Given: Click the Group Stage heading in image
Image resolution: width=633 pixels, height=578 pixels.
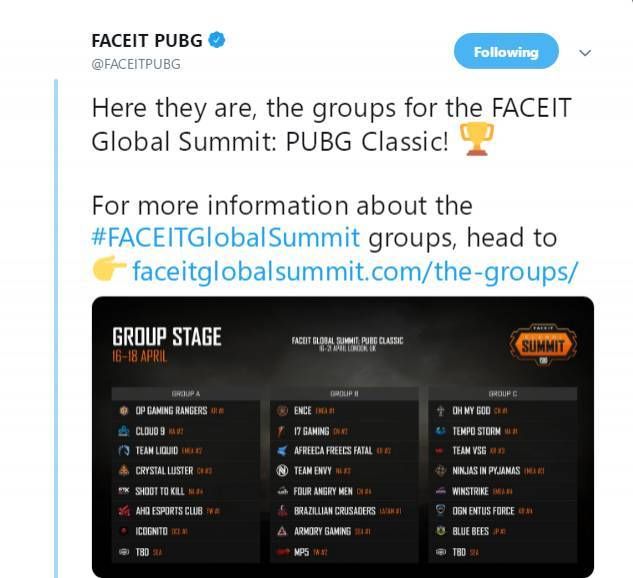Looking at the screenshot, I should [166, 338].
